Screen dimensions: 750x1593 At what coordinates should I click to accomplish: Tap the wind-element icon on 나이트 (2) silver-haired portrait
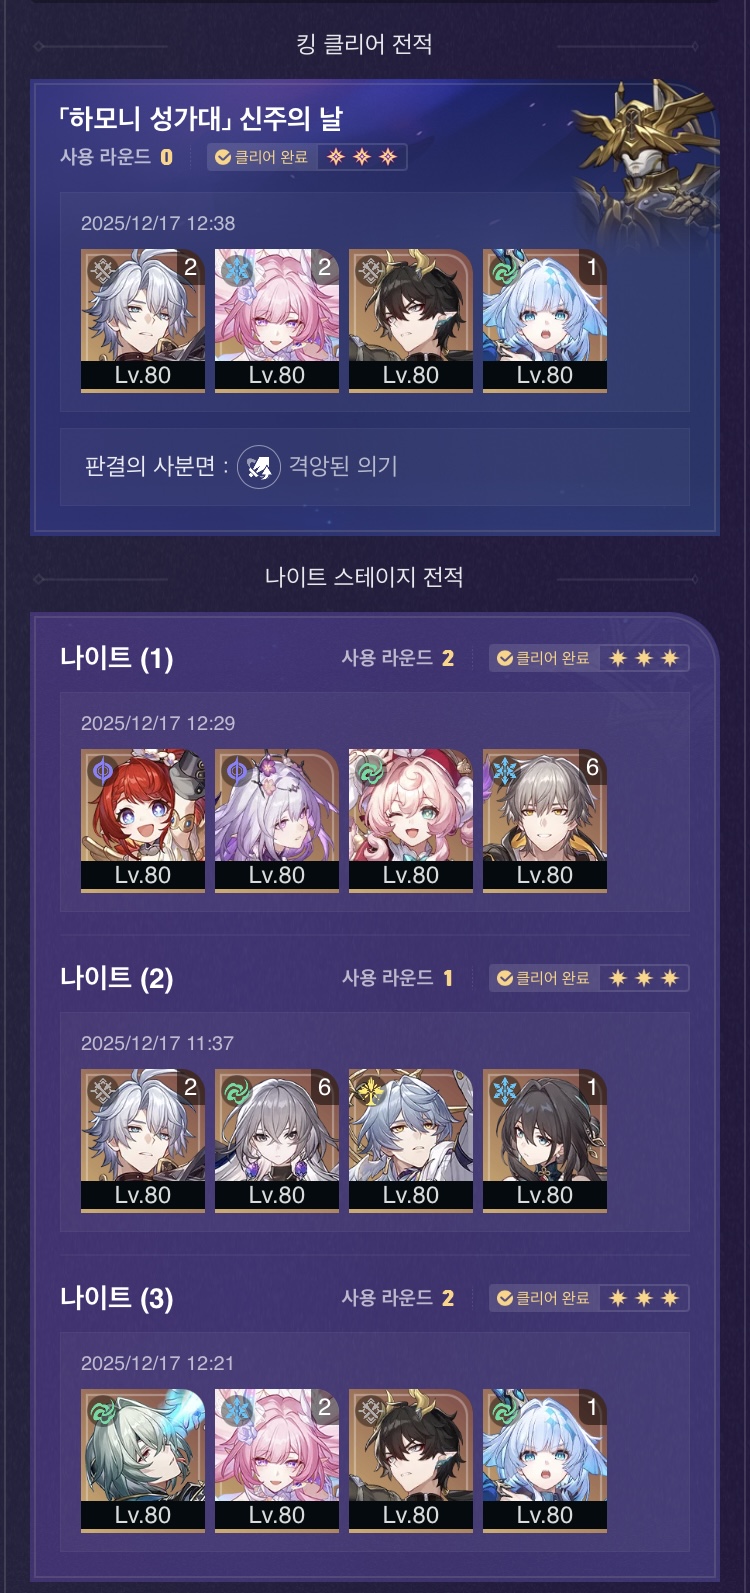237,1089
